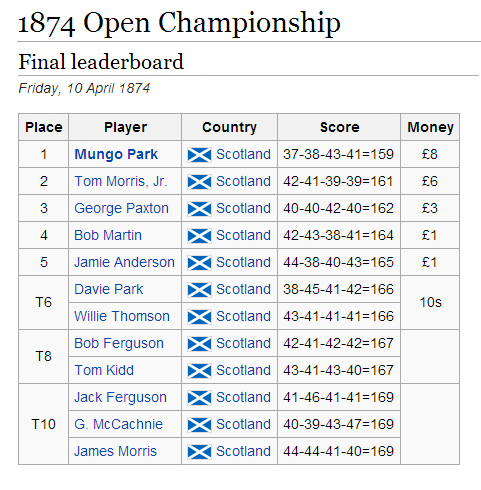The width and height of the screenshot is (481, 490).
Task: Click the flag icon in Tom Kidd row
Action: pyautogui.click(x=199, y=371)
